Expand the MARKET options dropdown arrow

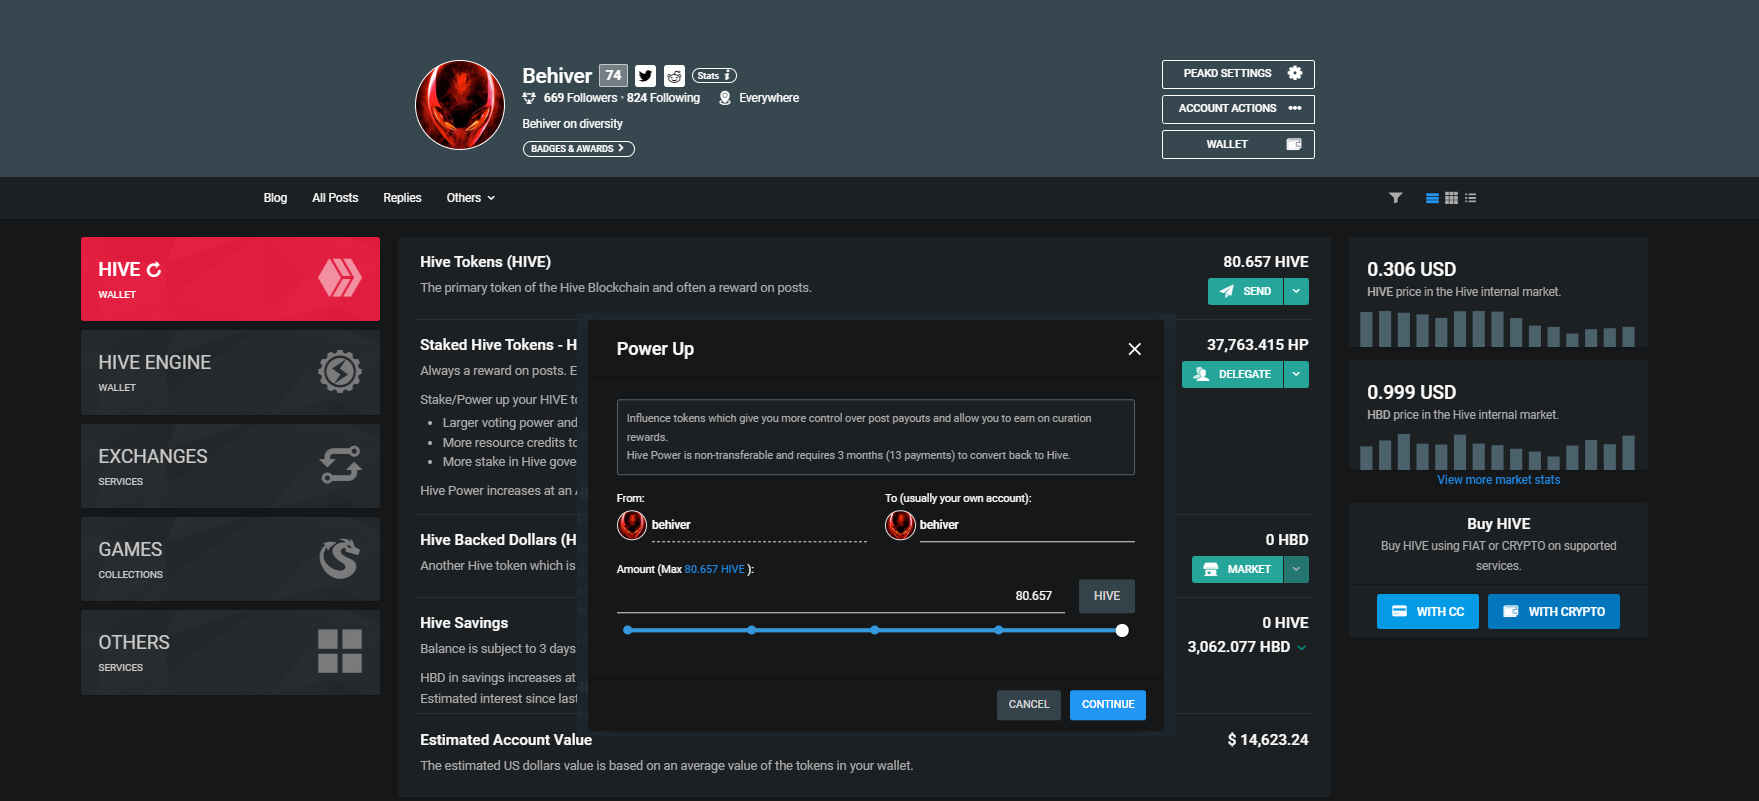[1296, 569]
